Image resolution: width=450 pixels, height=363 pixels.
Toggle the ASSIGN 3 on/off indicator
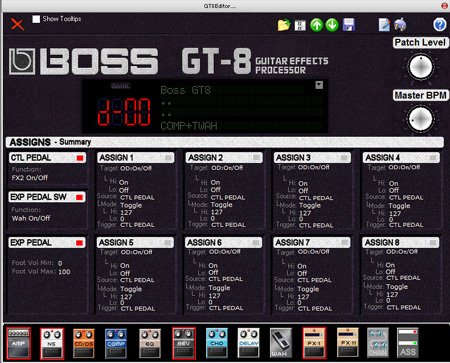tap(345, 158)
